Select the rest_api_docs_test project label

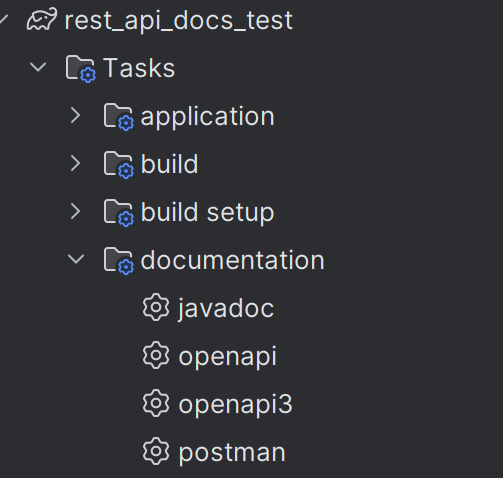[179, 21]
